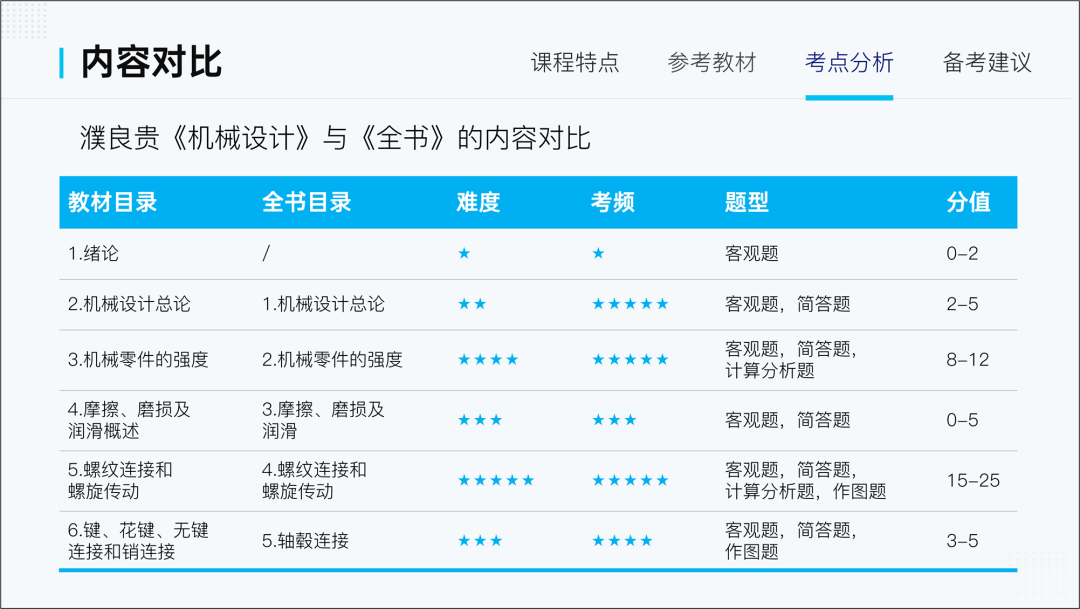Select 3.机械零件的强度 textbook cell
The image size is (1080, 609).
point(138,360)
